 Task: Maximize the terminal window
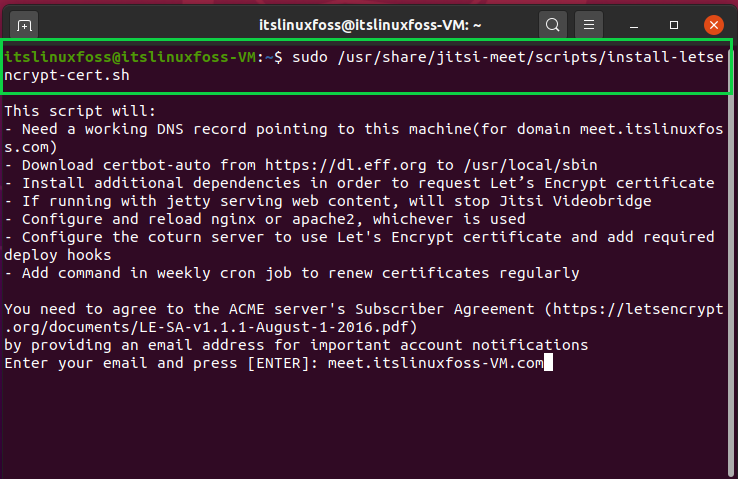[674, 25]
